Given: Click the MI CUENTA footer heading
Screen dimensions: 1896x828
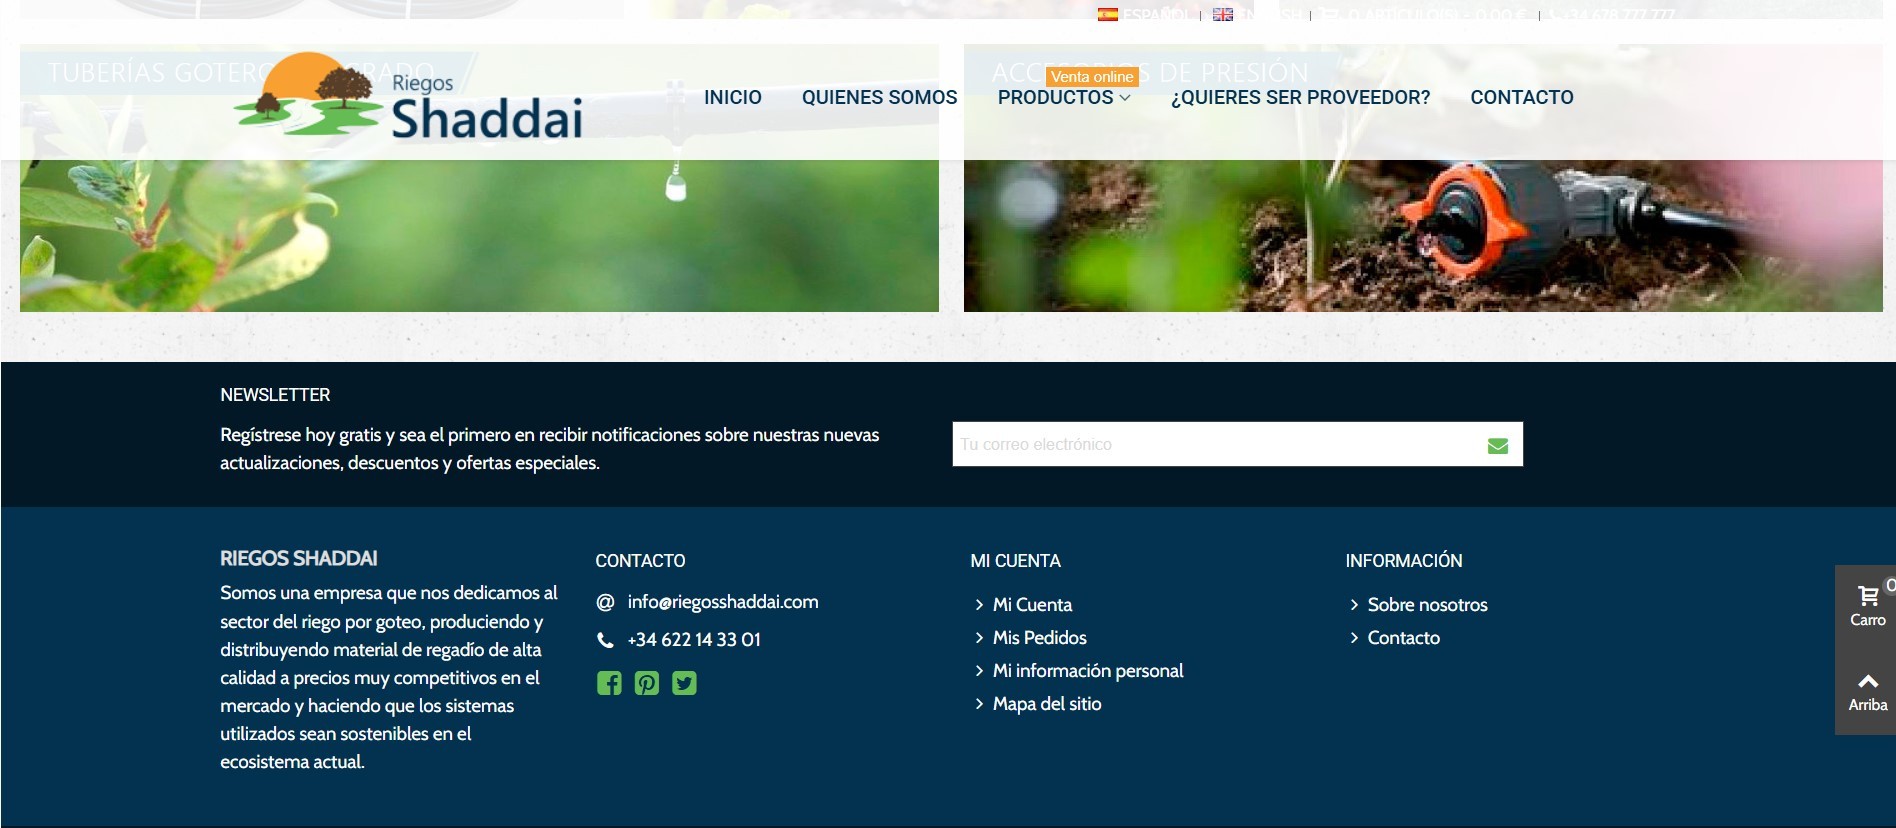Looking at the screenshot, I should [x=1015, y=561].
